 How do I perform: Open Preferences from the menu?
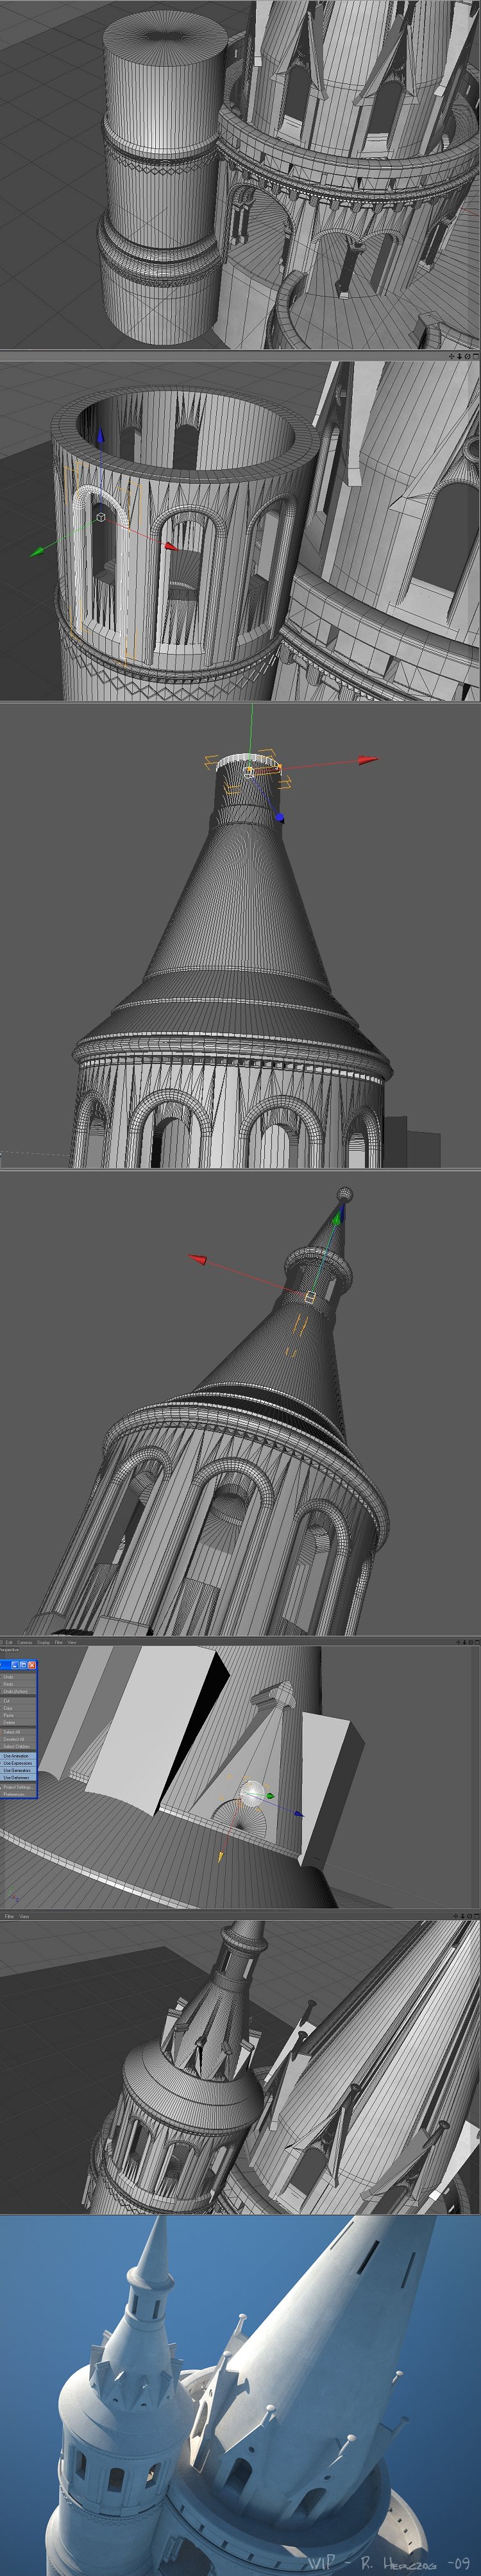(x=14, y=1794)
